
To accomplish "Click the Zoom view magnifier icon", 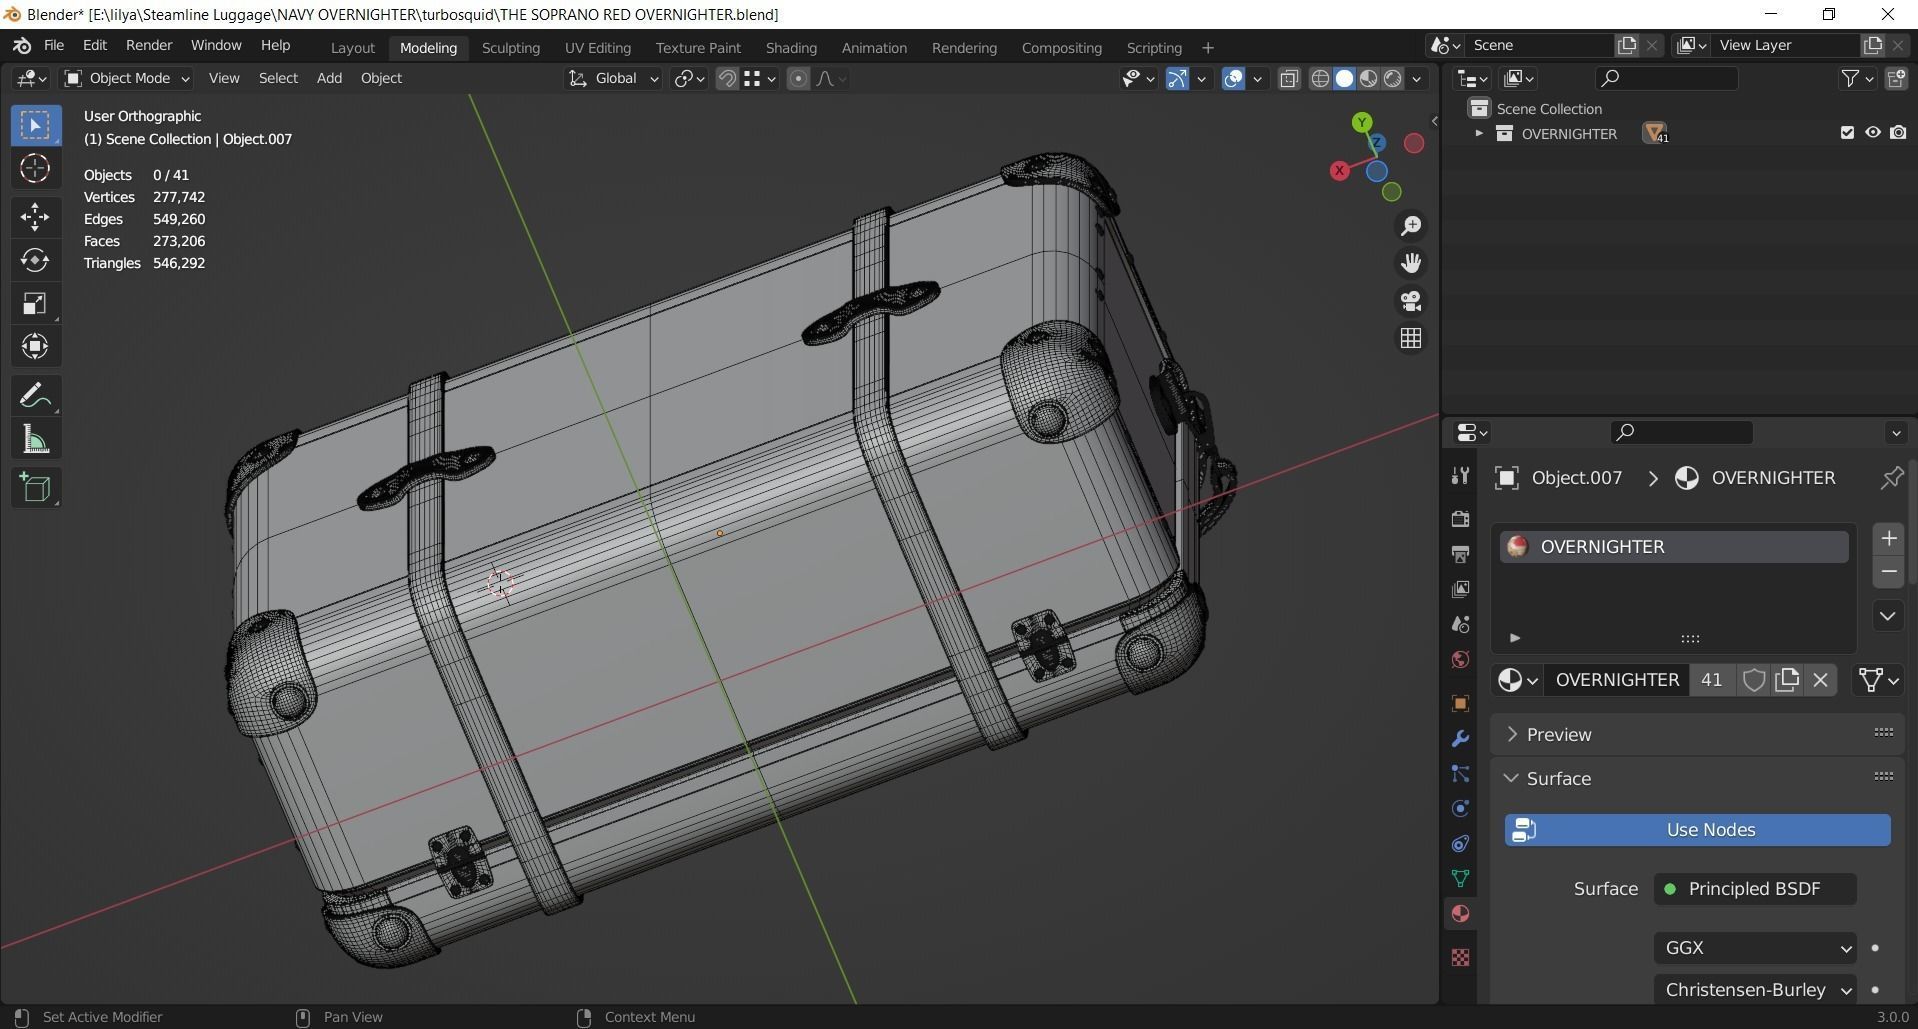I will [x=1411, y=226].
